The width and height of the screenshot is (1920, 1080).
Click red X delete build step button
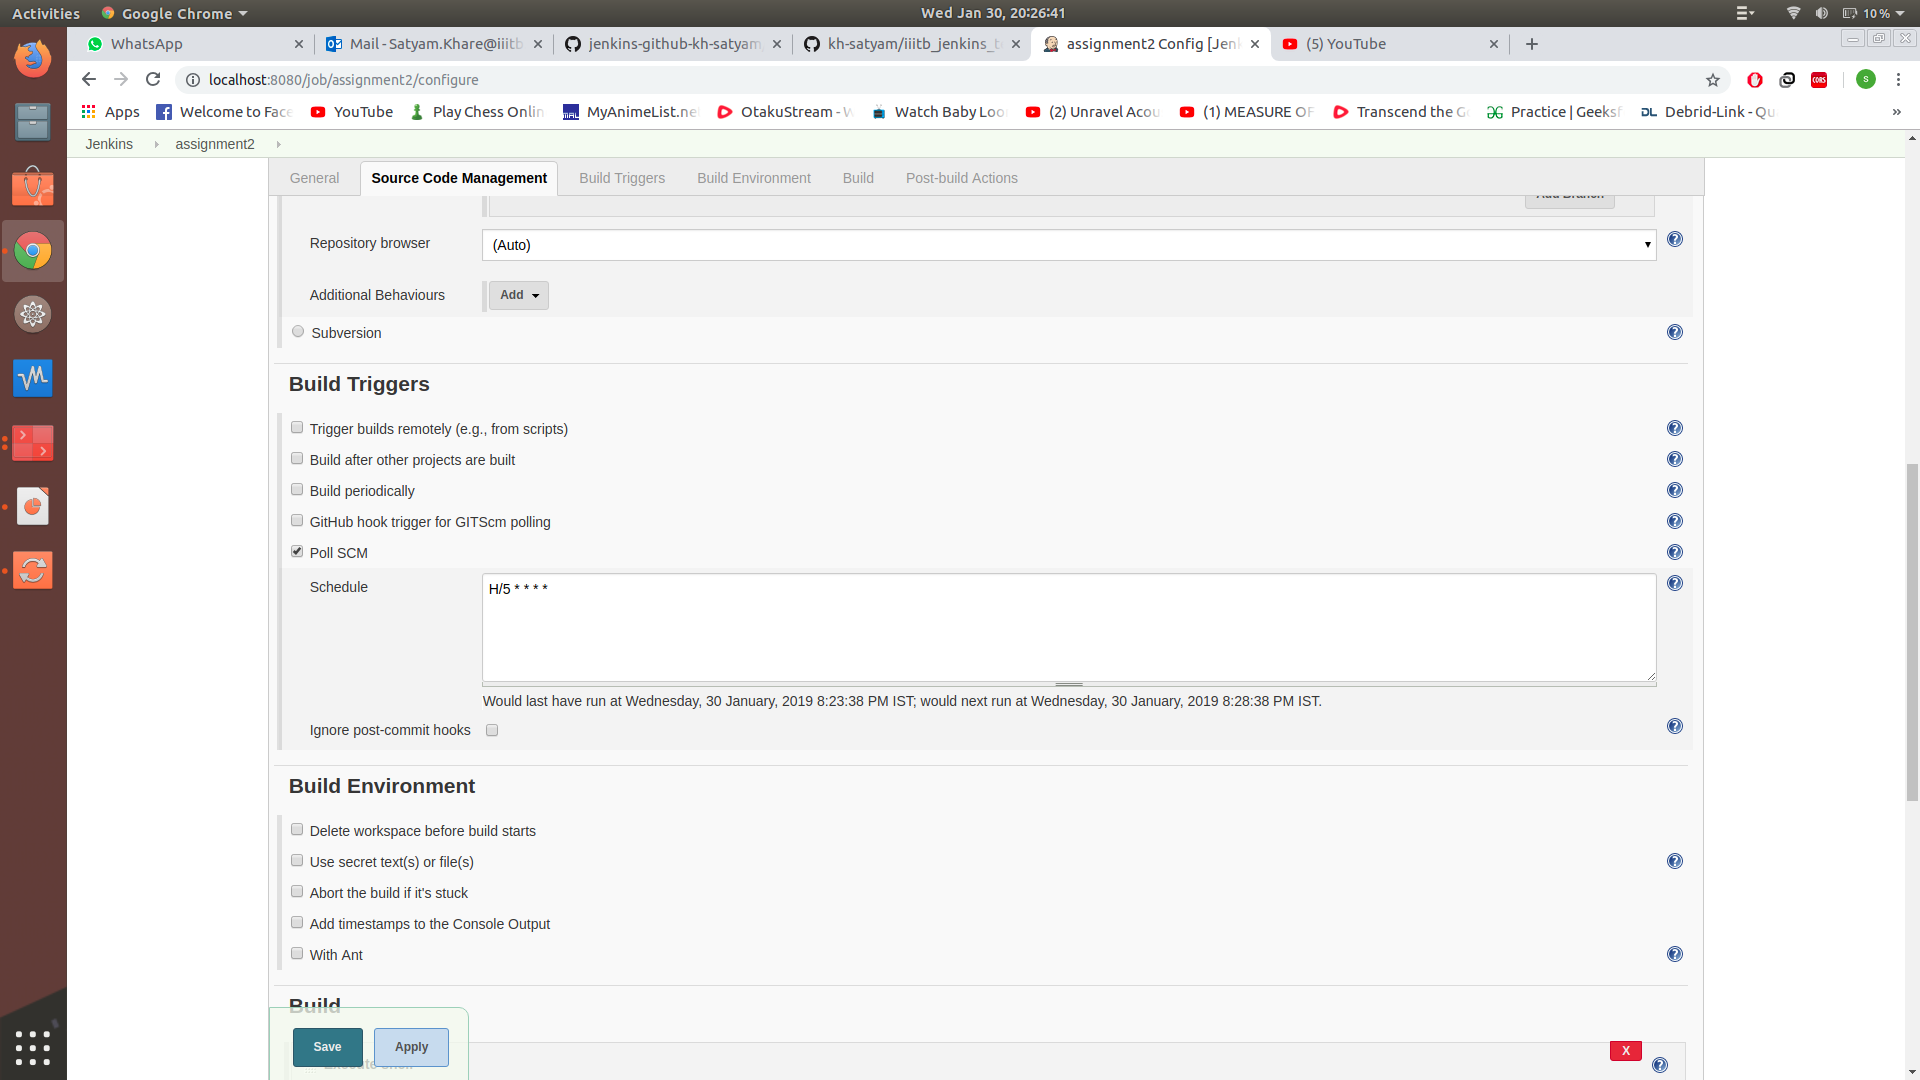point(1625,1050)
